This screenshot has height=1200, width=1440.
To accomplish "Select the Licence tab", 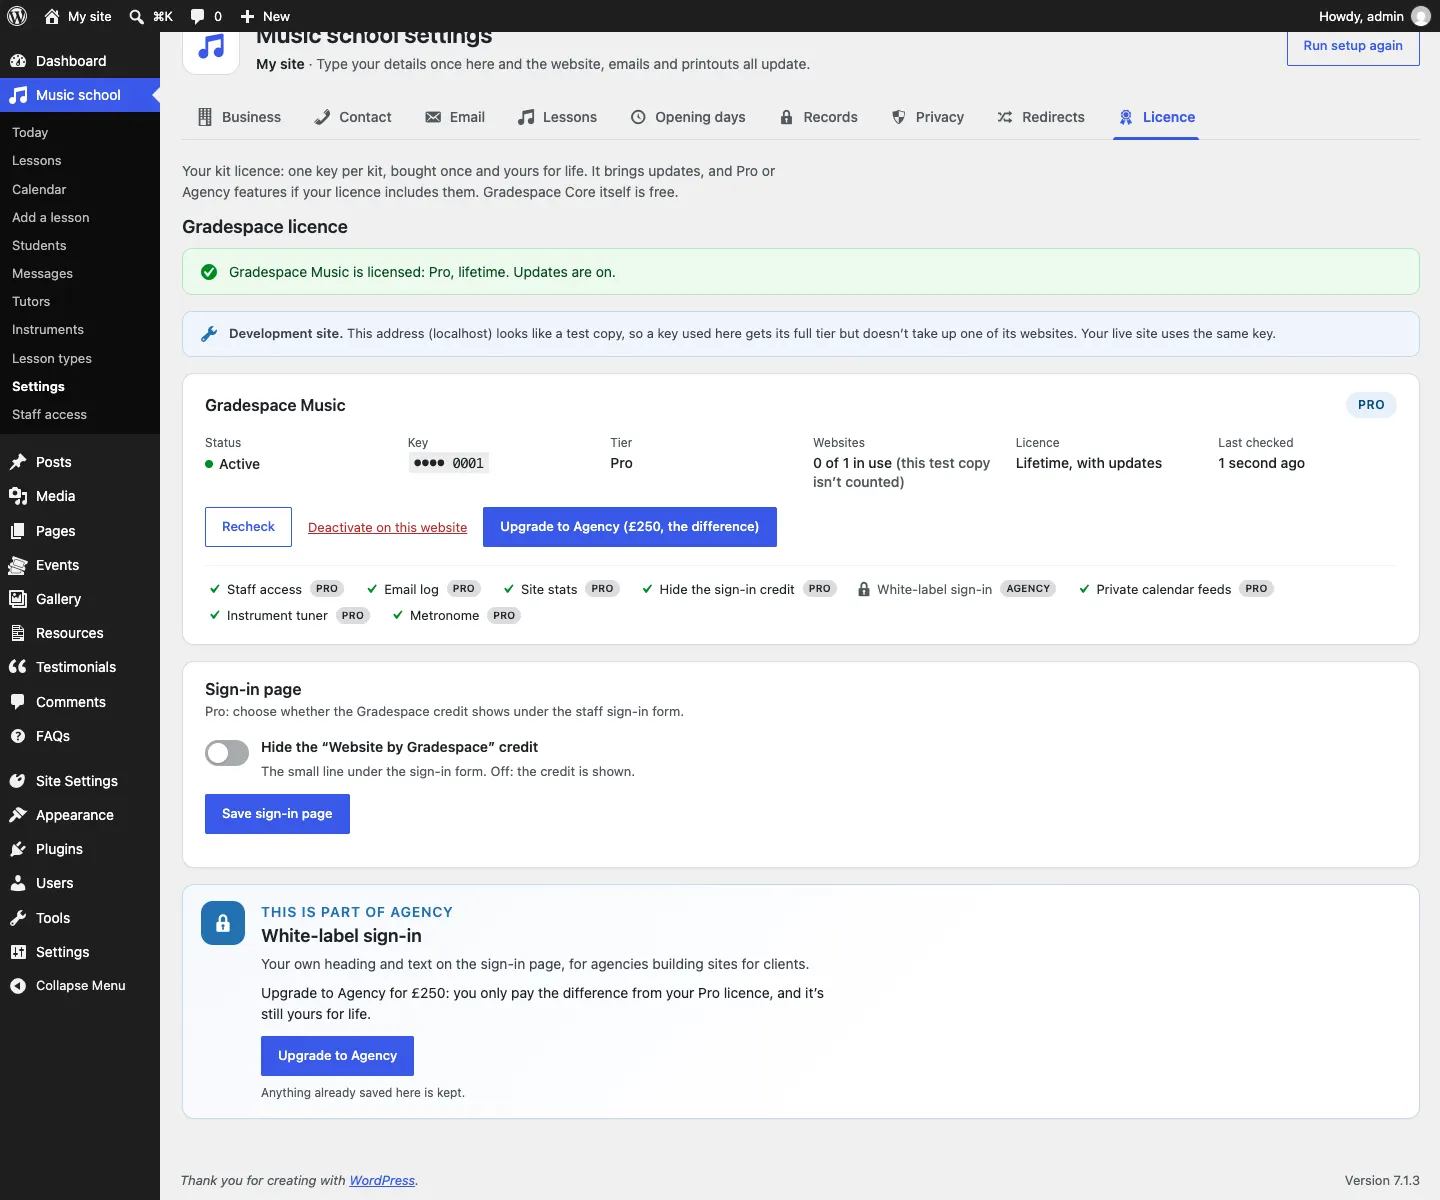I will tap(1156, 117).
